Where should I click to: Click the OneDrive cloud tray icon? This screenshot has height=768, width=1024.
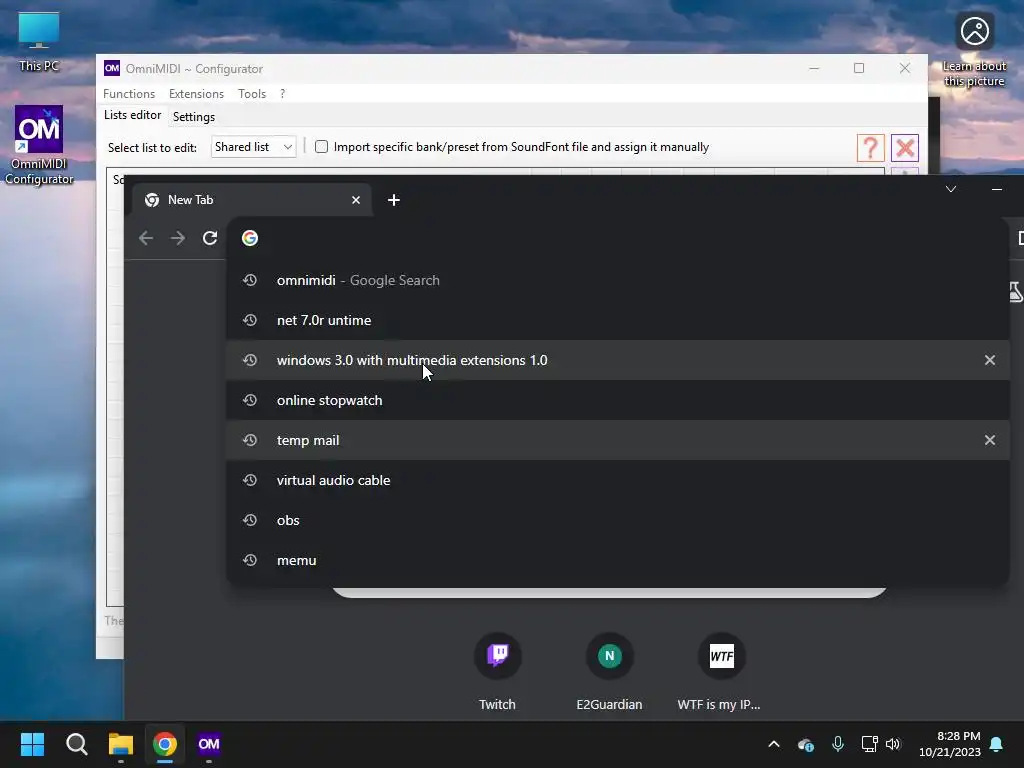pyautogui.click(x=806, y=744)
